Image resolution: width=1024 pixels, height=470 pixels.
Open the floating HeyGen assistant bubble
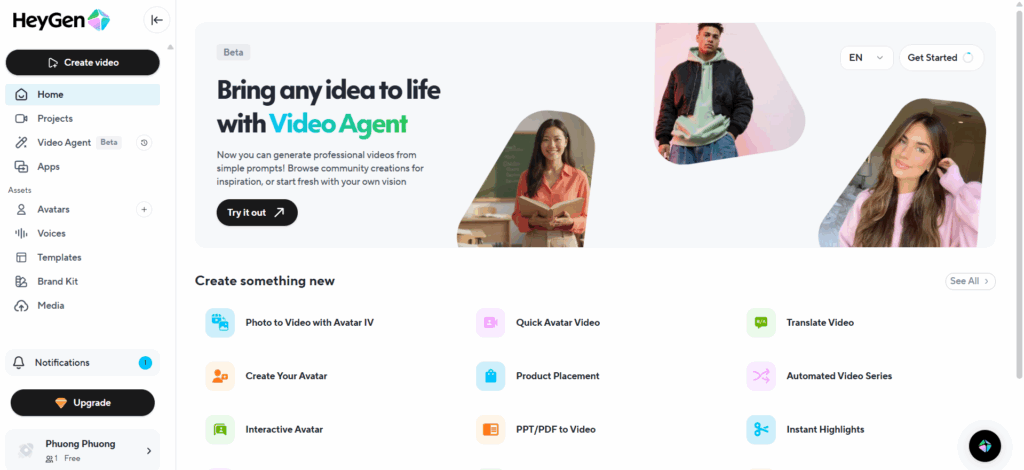(x=985, y=446)
